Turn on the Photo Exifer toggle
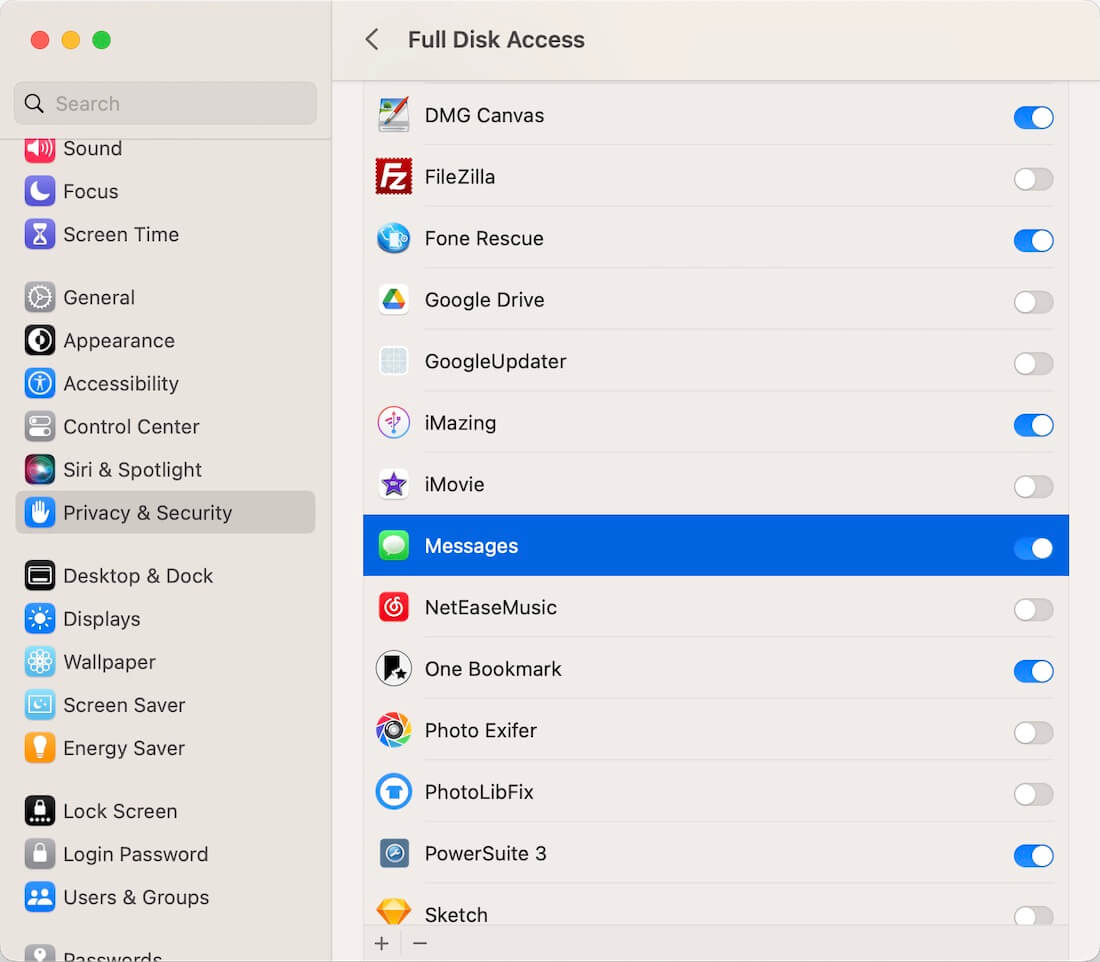Image resolution: width=1100 pixels, height=962 pixels. [1033, 733]
